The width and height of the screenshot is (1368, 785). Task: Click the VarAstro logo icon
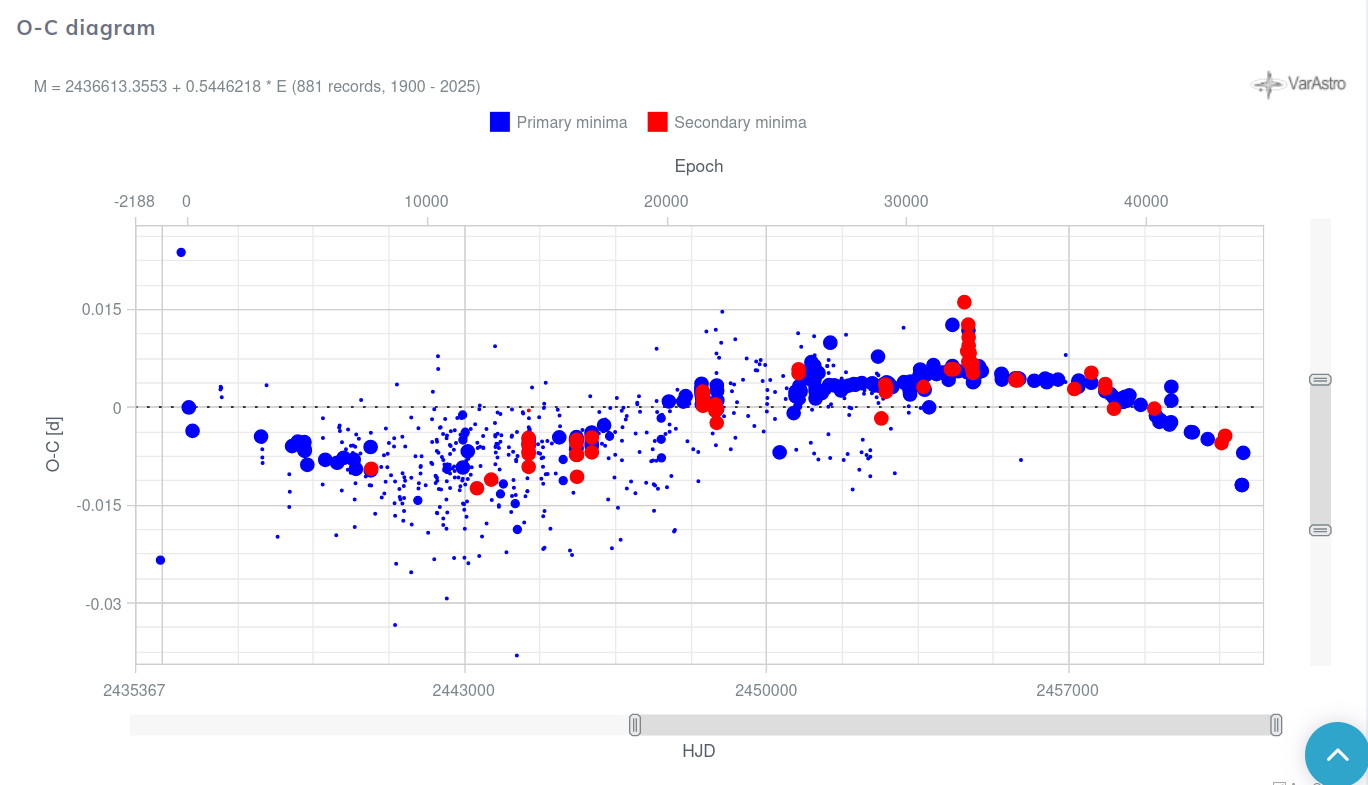tap(1268, 85)
